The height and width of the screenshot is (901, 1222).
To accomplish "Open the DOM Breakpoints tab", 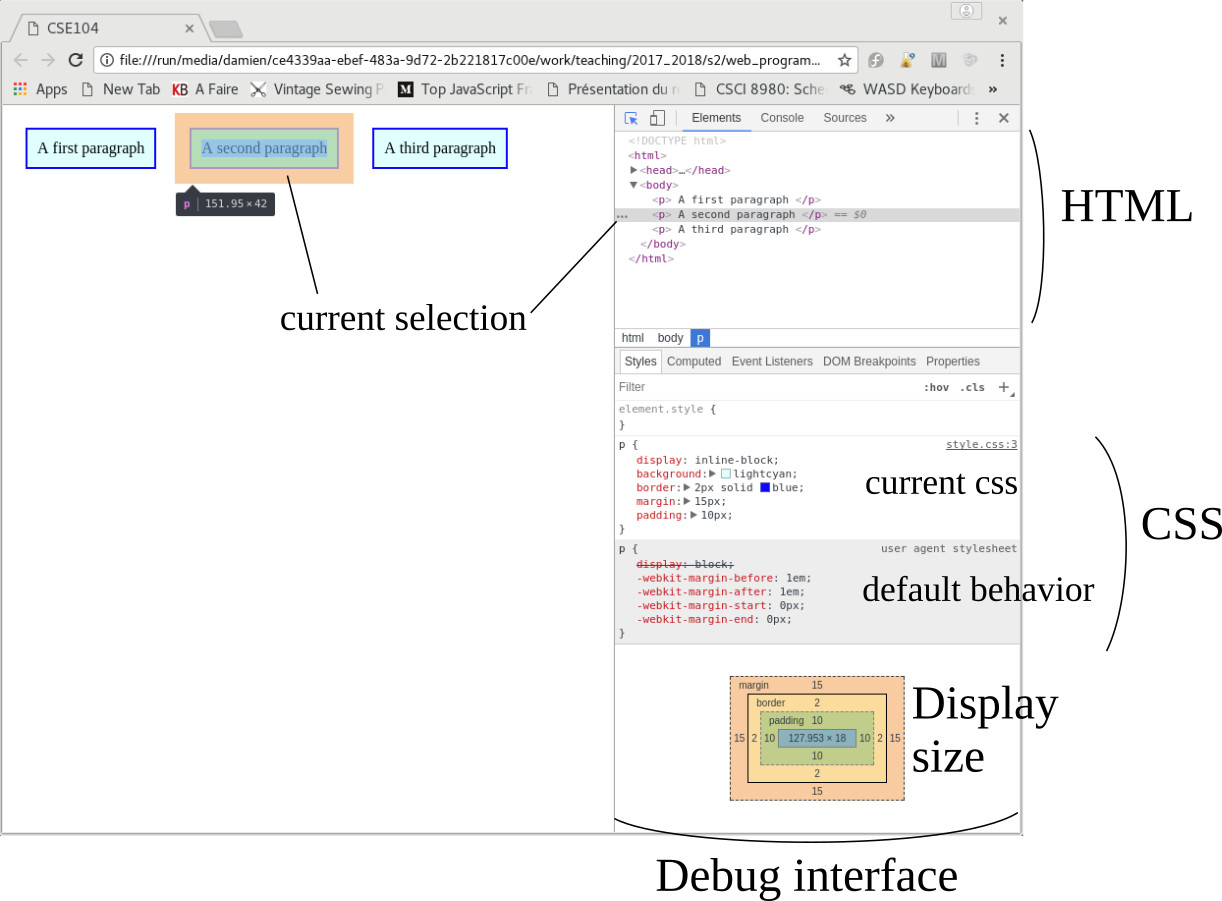I will pos(869,361).
